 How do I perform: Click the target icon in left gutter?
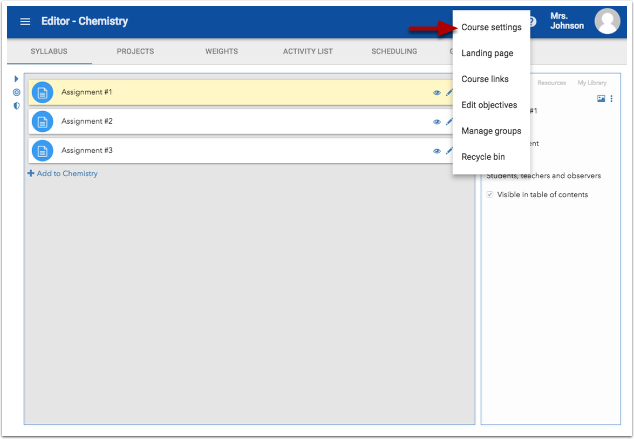tap(16, 92)
